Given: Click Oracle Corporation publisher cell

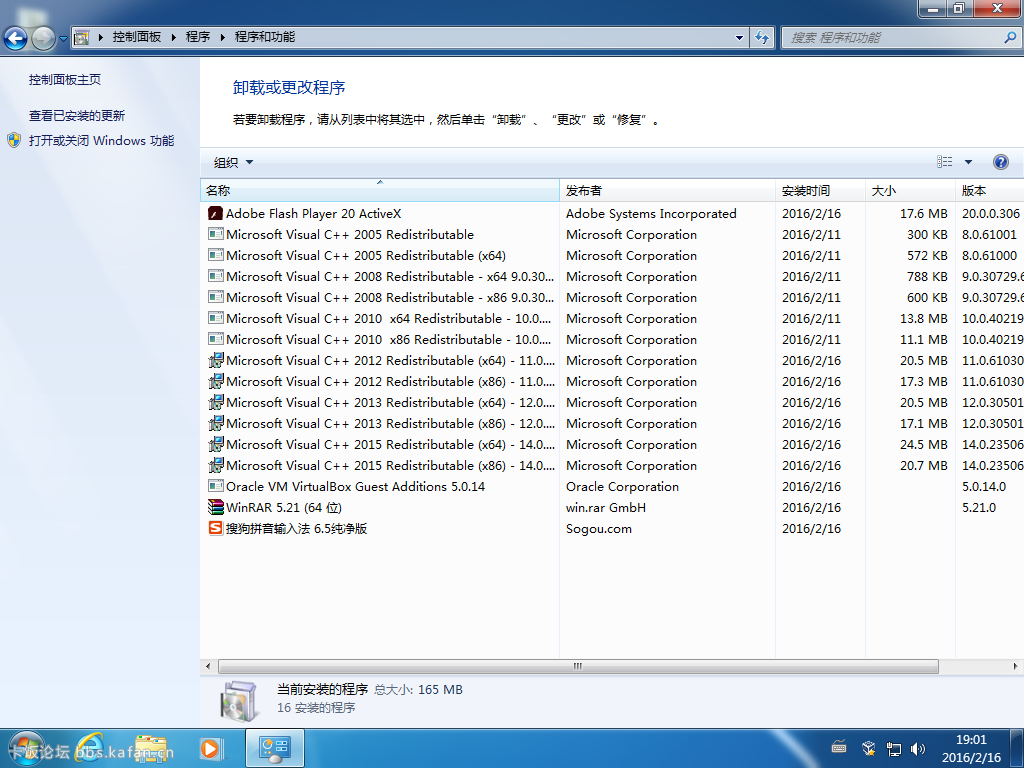Looking at the screenshot, I should 622,487.
